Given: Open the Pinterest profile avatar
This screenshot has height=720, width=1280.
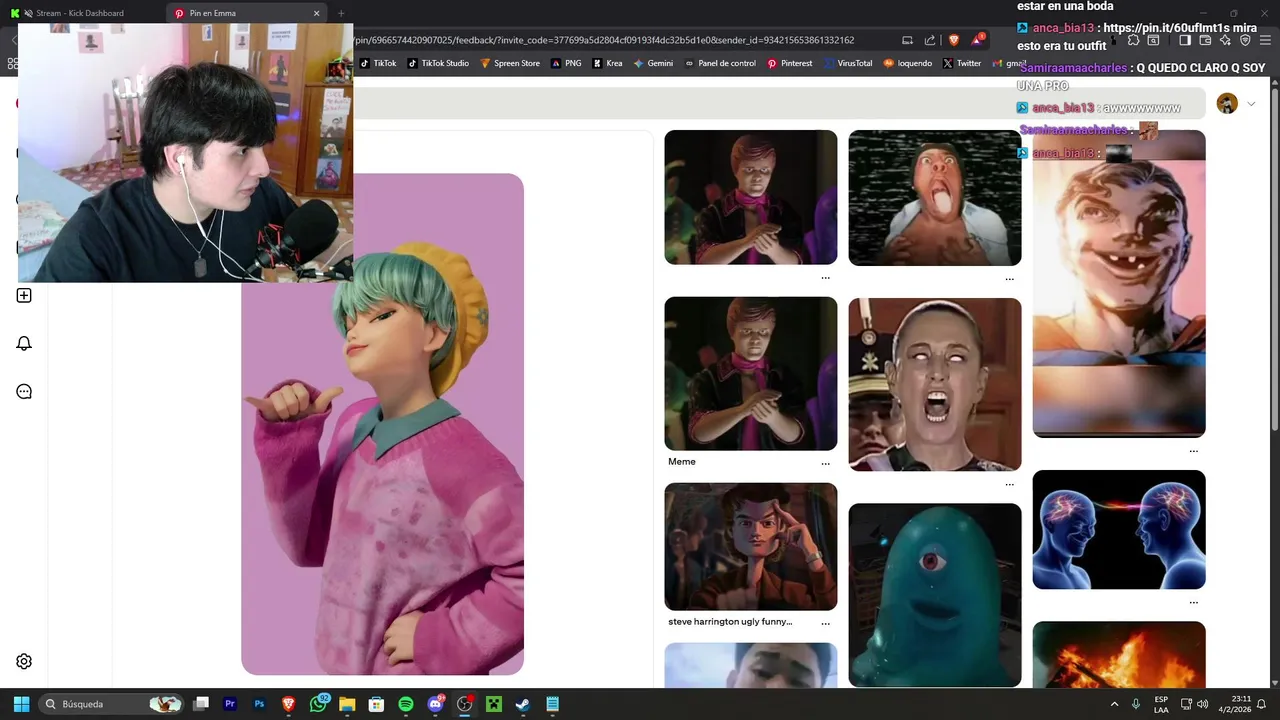Looking at the screenshot, I should tap(1227, 104).
